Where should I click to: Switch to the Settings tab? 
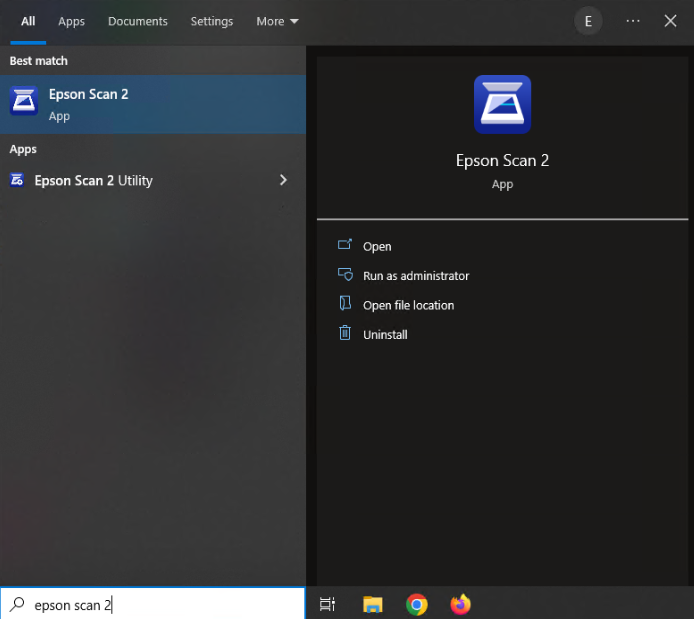[x=212, y=21]
